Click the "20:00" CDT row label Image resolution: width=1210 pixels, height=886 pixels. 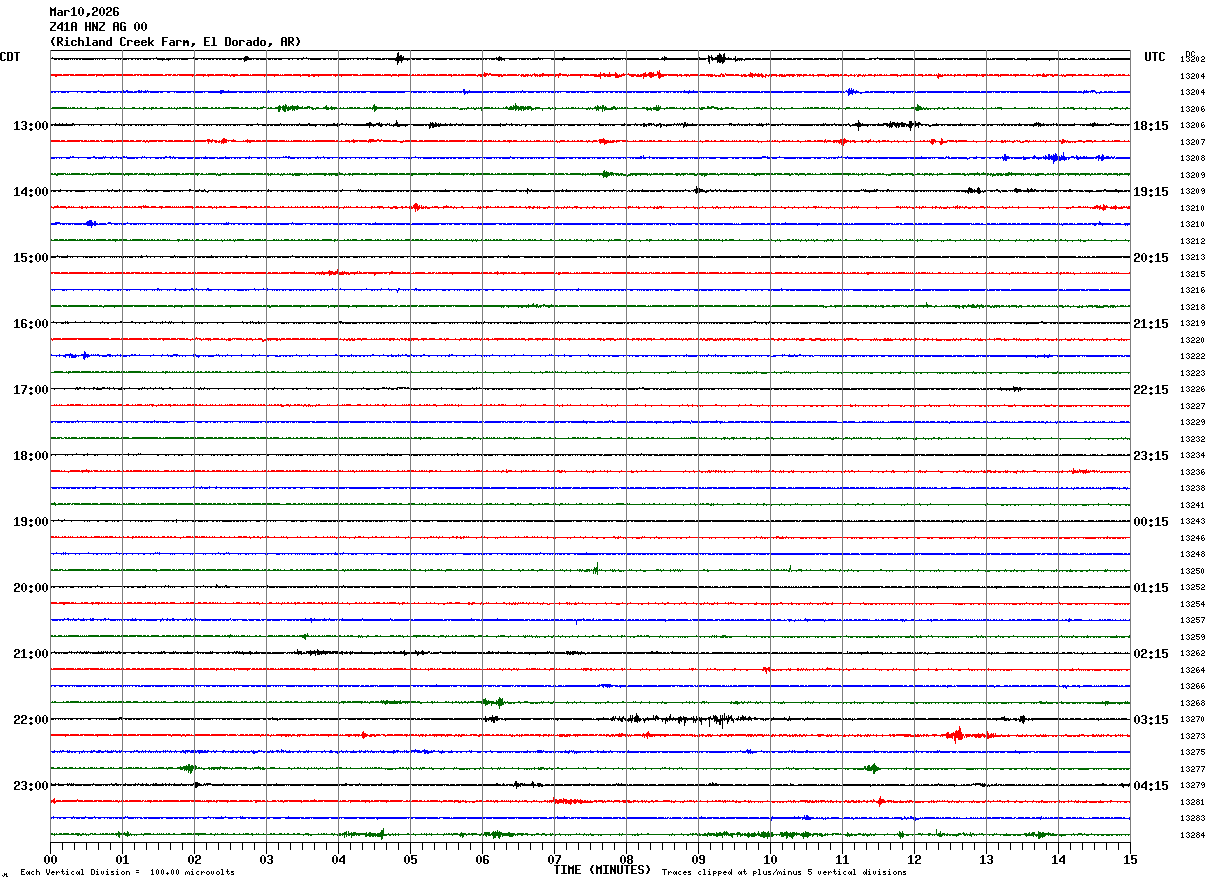pyautogui.click(x=30, y=588)
